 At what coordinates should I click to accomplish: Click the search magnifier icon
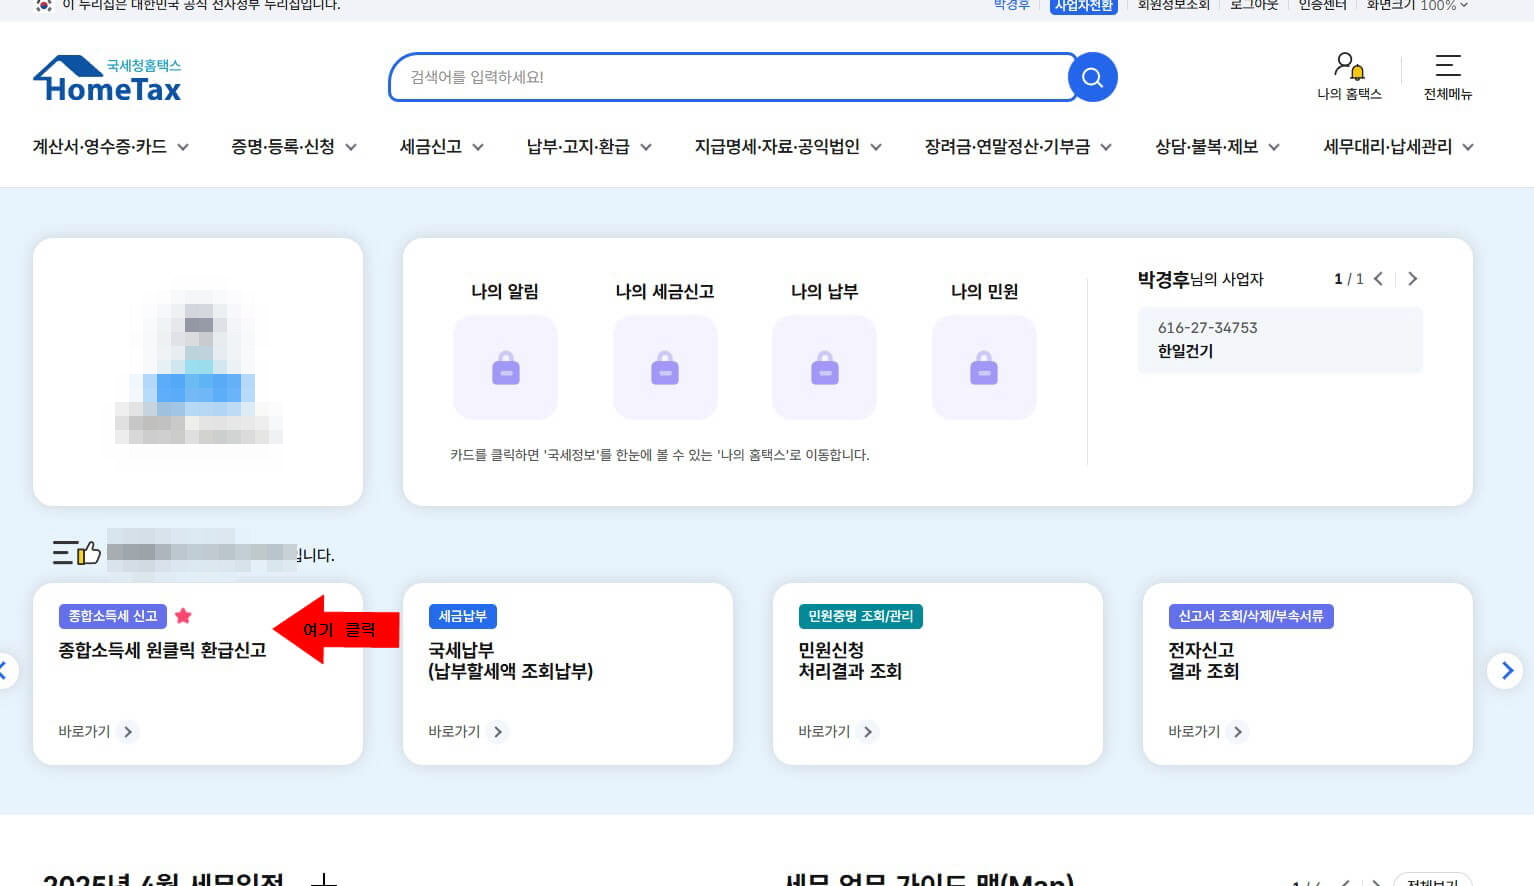(x=1092, y=77)
